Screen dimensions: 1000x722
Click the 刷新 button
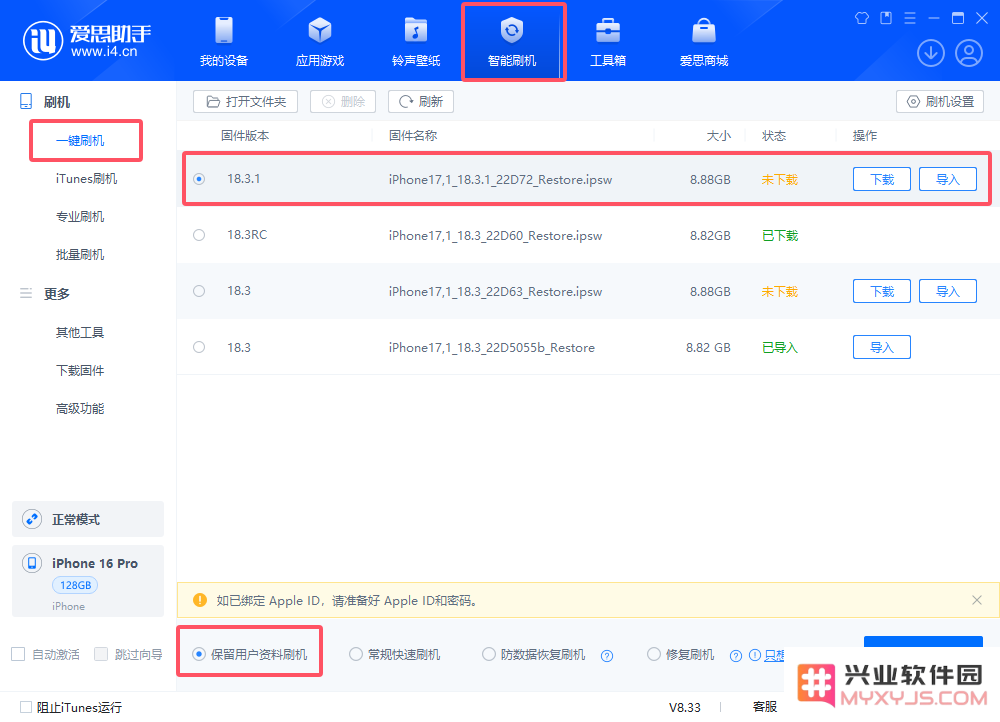coord(421,101)
